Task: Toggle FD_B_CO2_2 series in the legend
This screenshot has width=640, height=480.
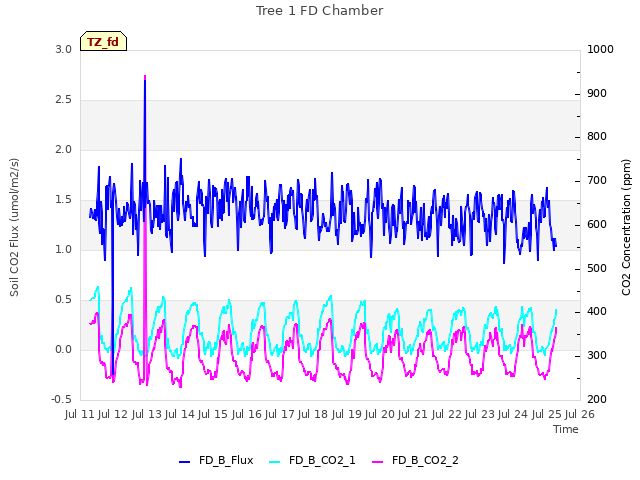Action: 415,460
